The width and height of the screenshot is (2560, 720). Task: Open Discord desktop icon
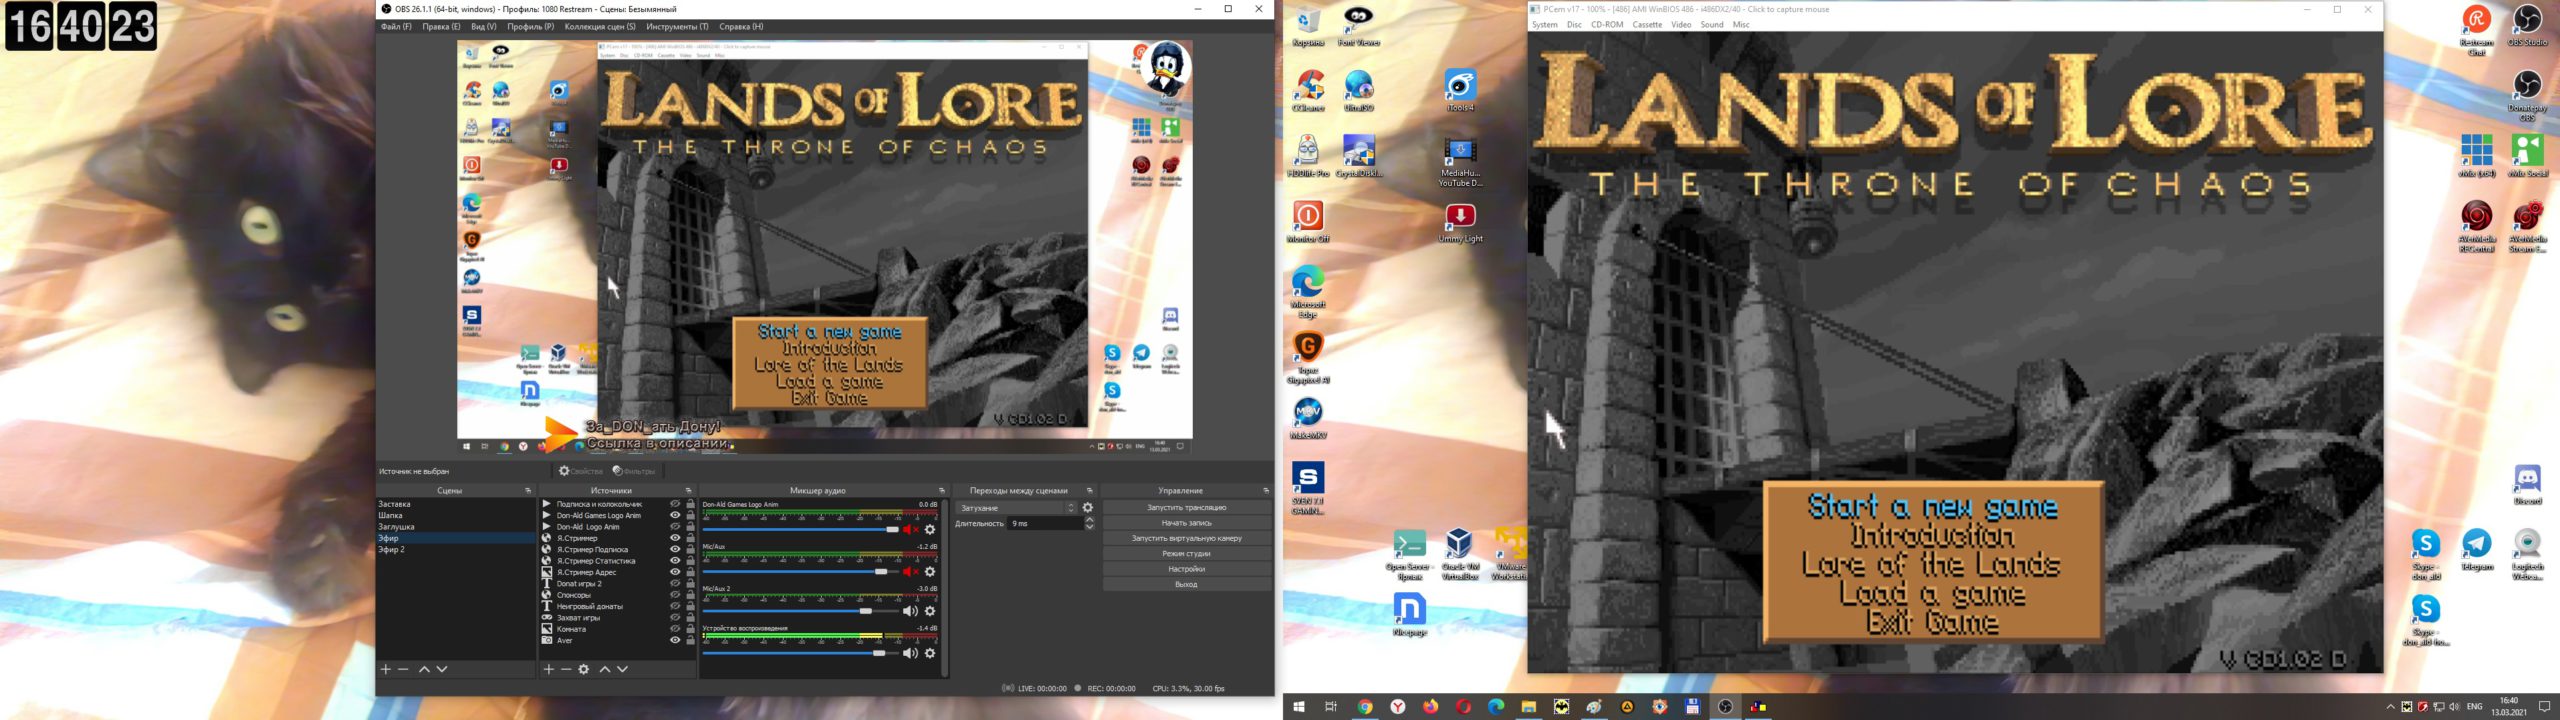point(2527,485)
